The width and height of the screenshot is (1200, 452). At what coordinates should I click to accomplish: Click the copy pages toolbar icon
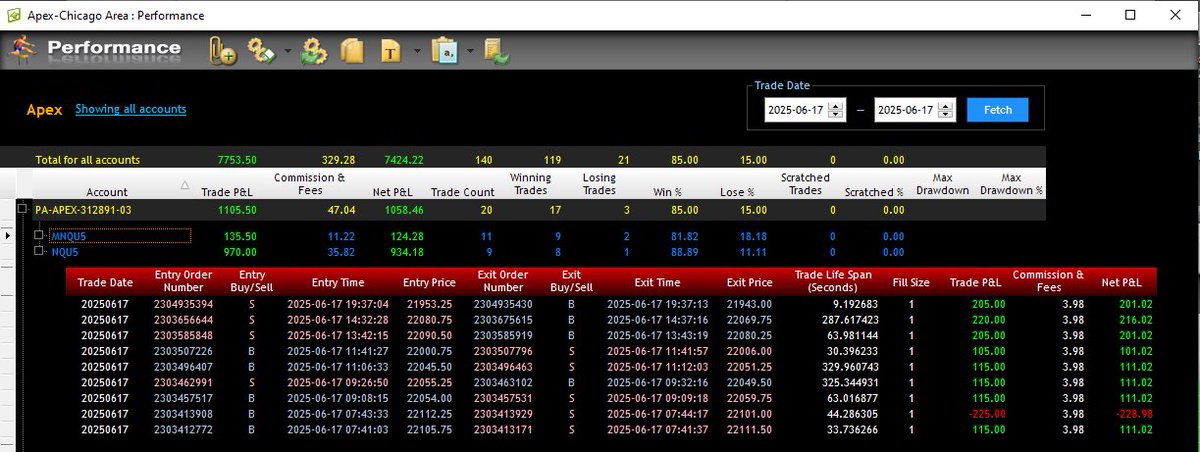[351, 51]
